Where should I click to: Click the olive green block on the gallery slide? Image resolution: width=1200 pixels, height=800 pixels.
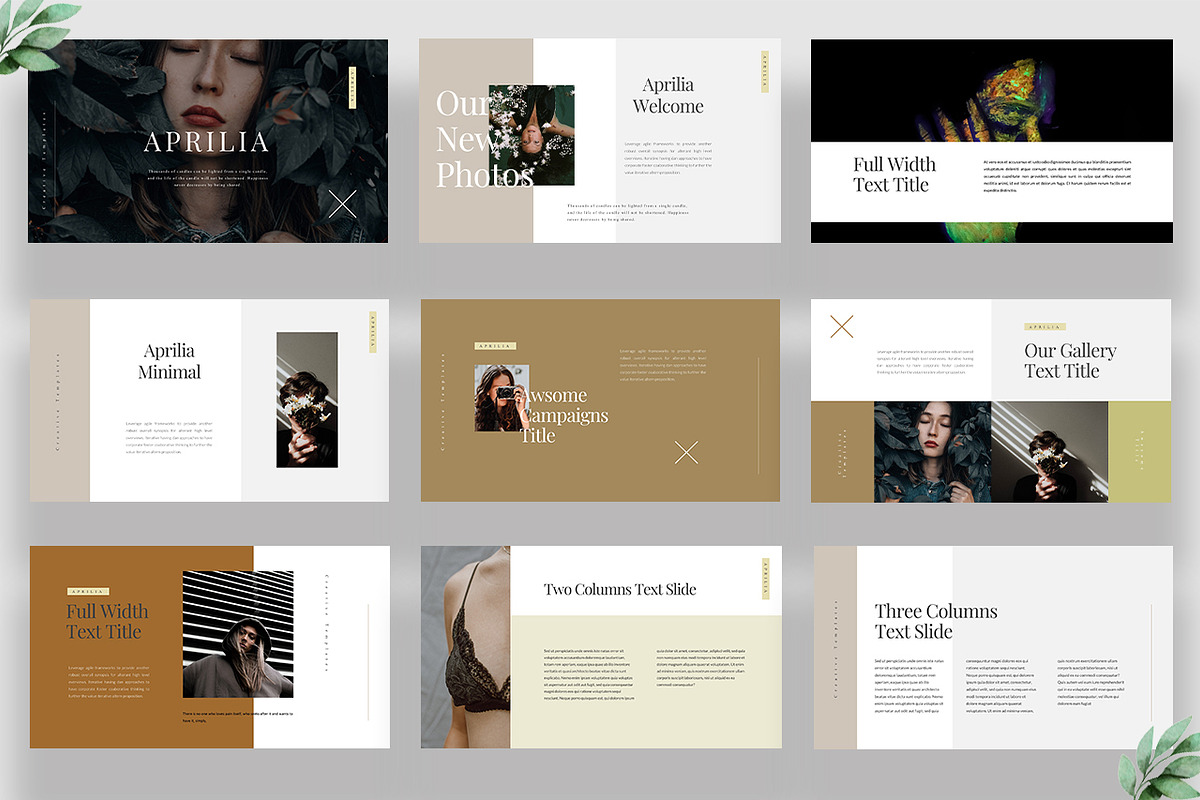1140,452
